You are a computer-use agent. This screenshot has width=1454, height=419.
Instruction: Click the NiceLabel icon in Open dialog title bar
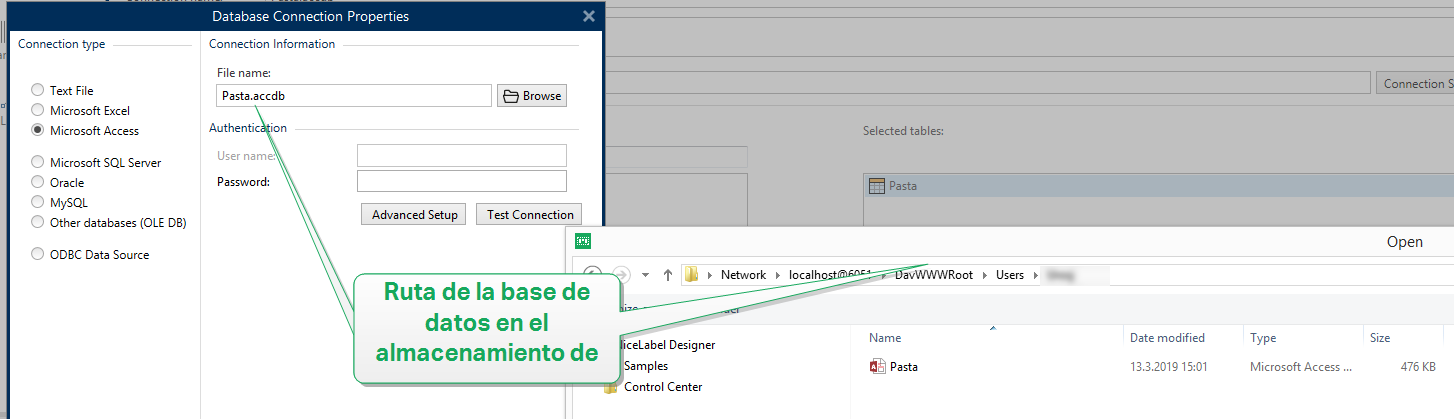[x=583, y=240]
